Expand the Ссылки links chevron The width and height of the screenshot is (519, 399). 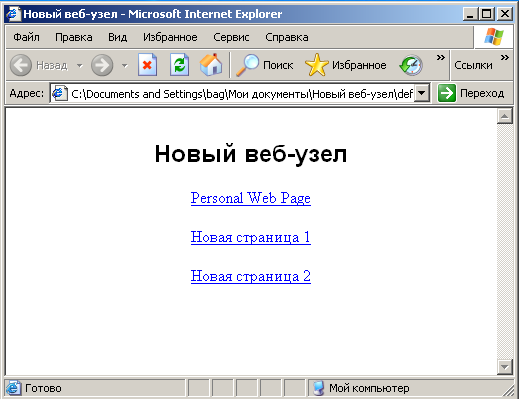tap(505, 58)
